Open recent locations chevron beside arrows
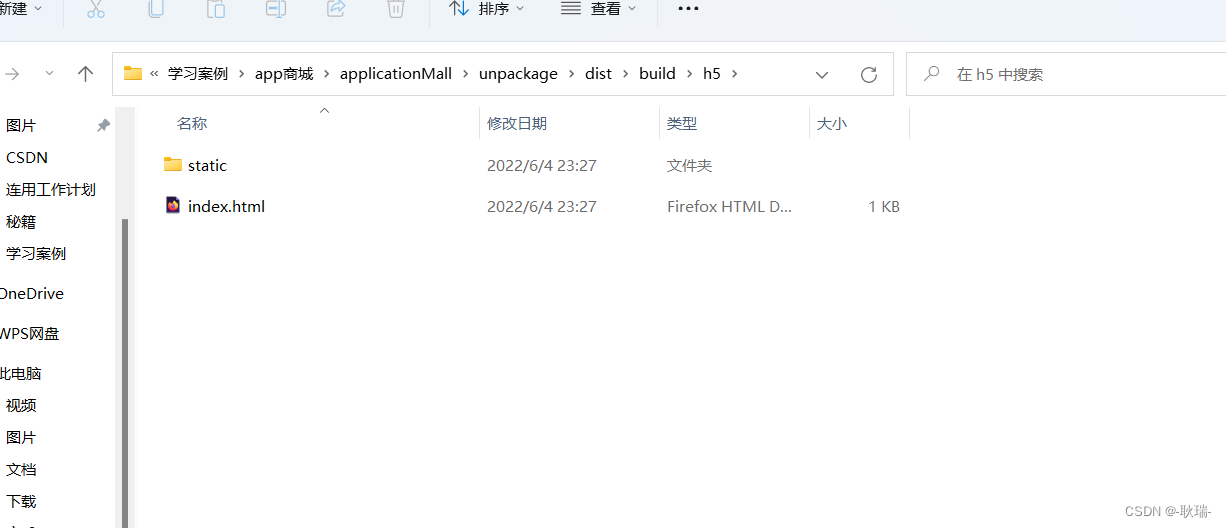 (49, 74)
